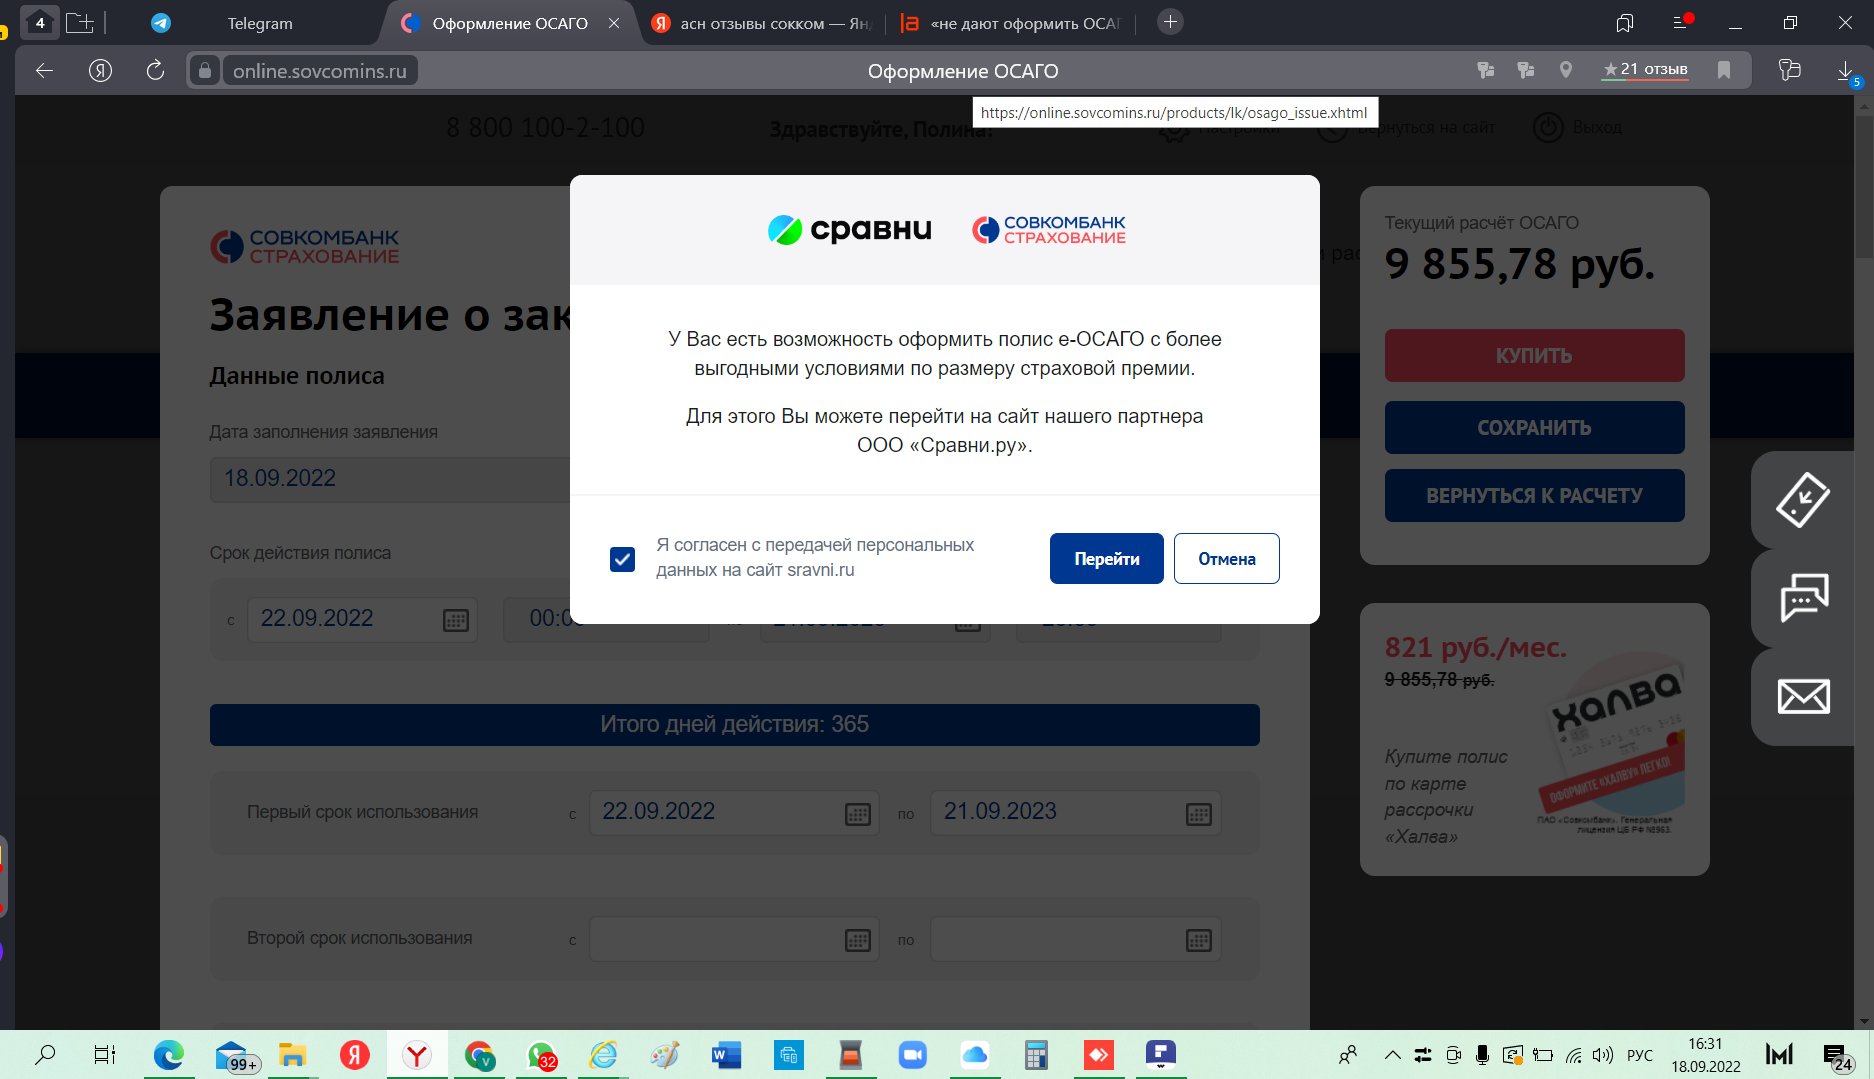This screenshot has width=1874, height=1079.
Task: Click the location pin icon in address bar
Action: coord(1566,70)
